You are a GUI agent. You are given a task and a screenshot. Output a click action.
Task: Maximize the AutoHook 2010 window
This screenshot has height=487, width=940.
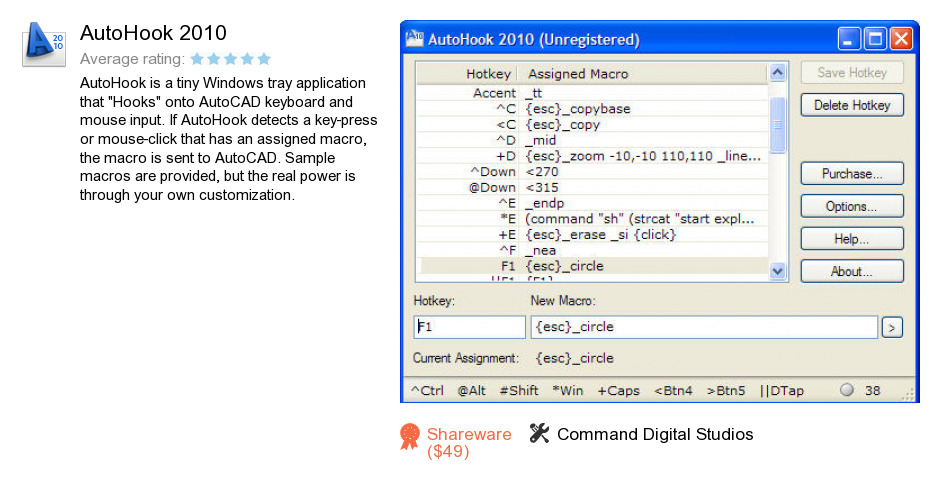[x=875, y=39]
